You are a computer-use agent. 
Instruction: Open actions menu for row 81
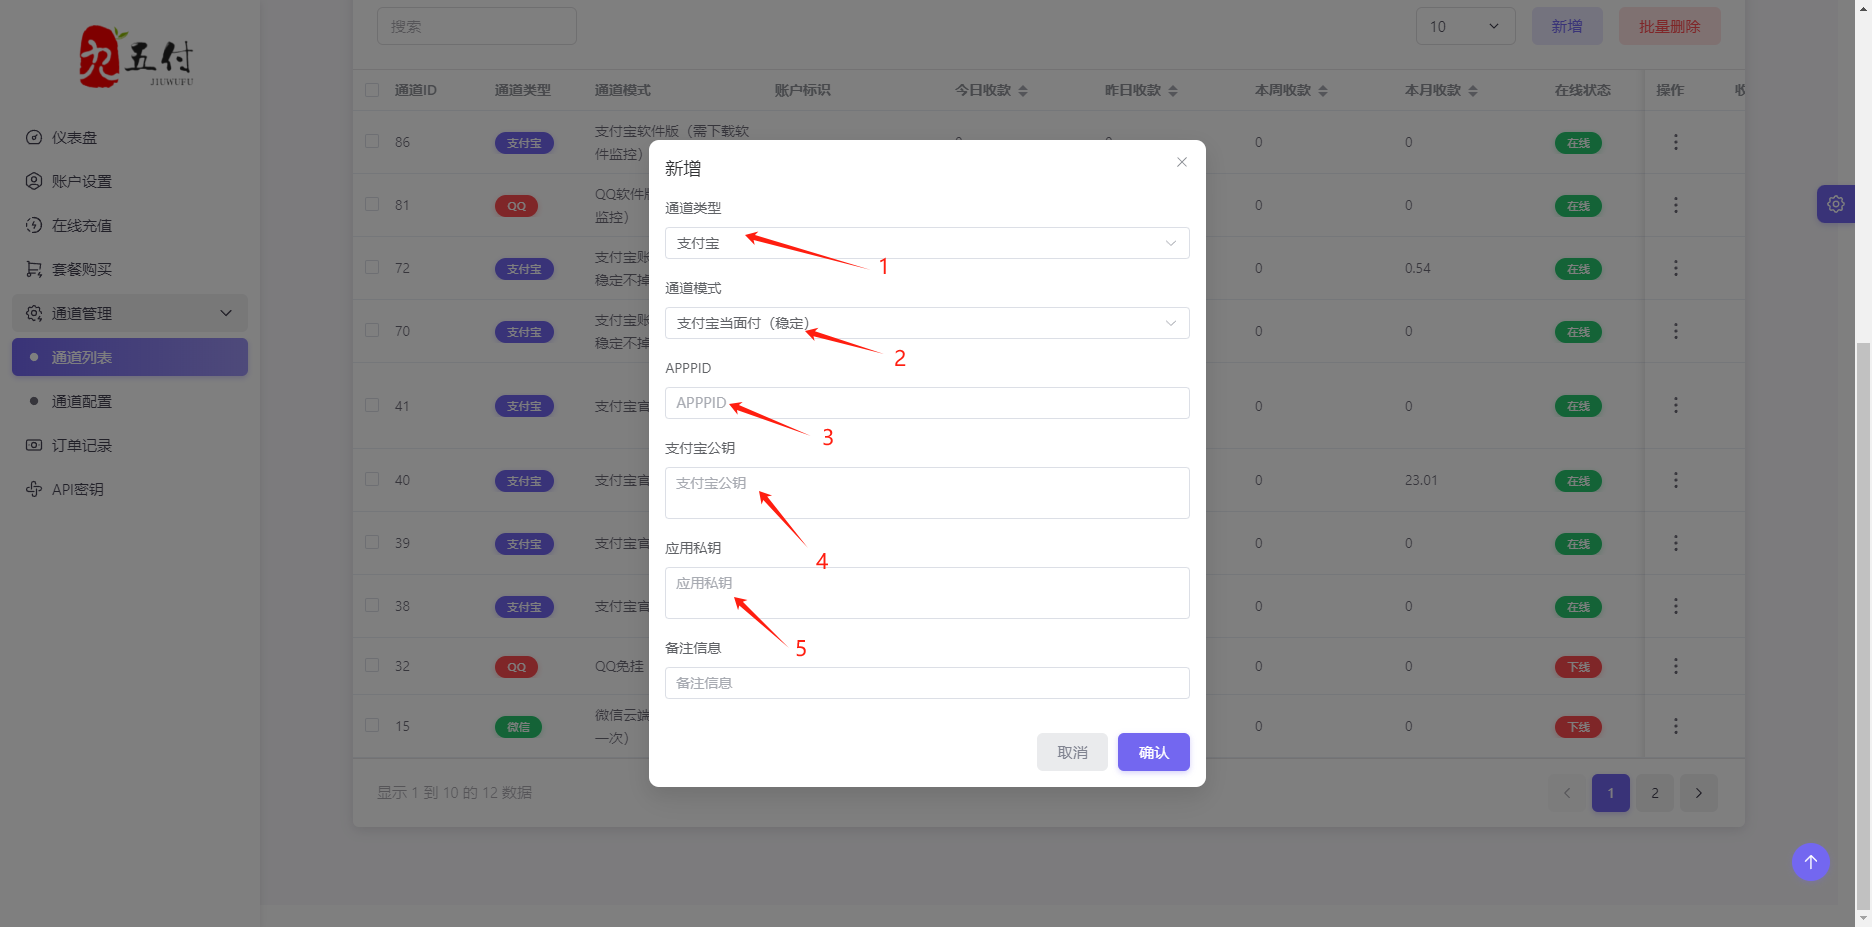click(x=1676, y=205)
